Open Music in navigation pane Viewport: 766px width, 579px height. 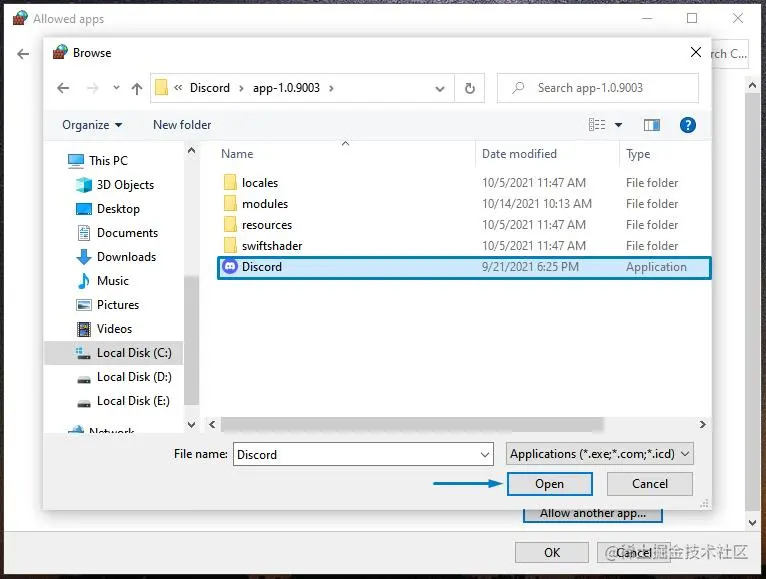(103, 280)
